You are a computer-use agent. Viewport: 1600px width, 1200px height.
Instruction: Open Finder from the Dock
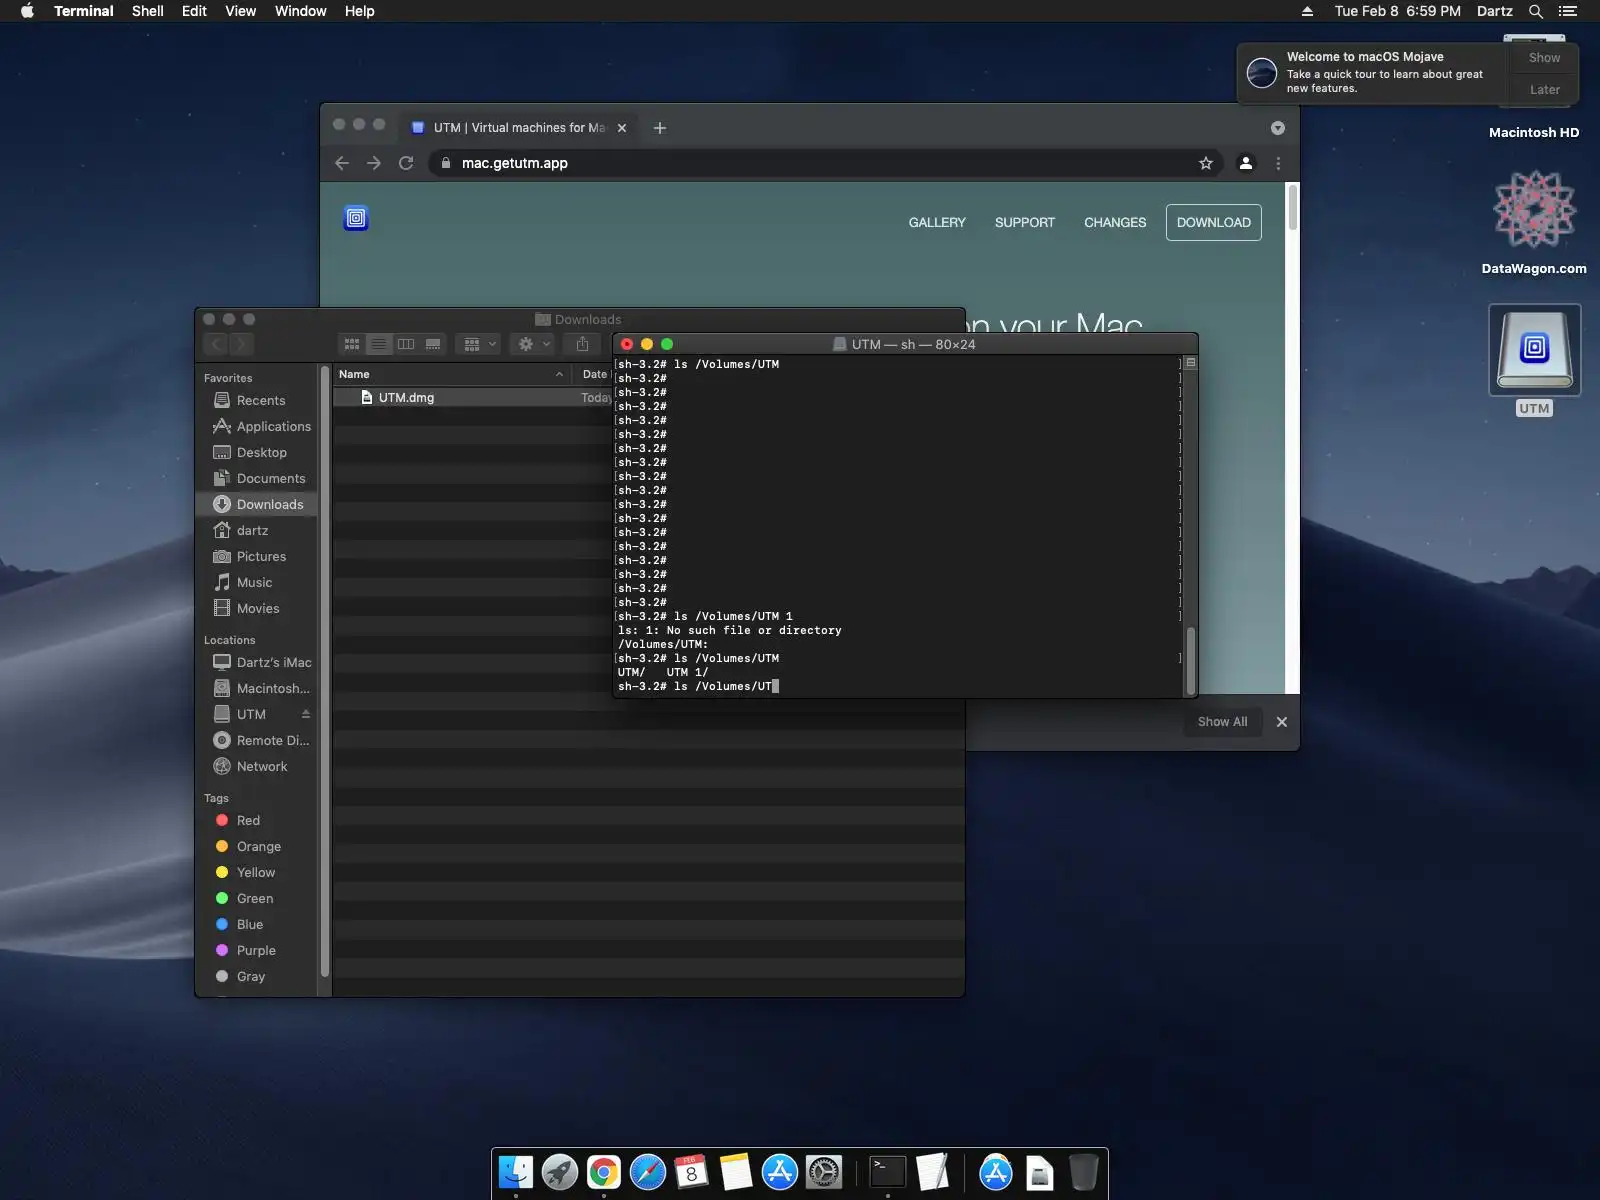point(516,1172)
